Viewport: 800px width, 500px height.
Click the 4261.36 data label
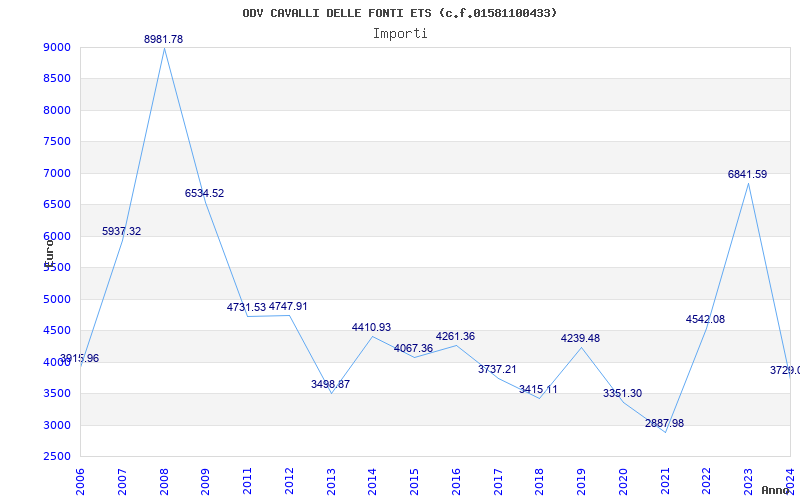455,336
